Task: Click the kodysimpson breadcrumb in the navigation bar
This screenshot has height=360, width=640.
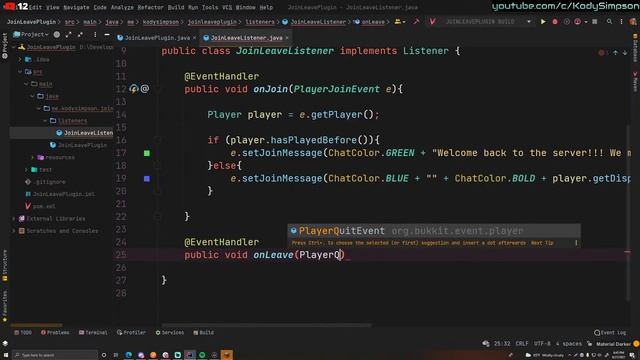Action: [x=160, y=22]
